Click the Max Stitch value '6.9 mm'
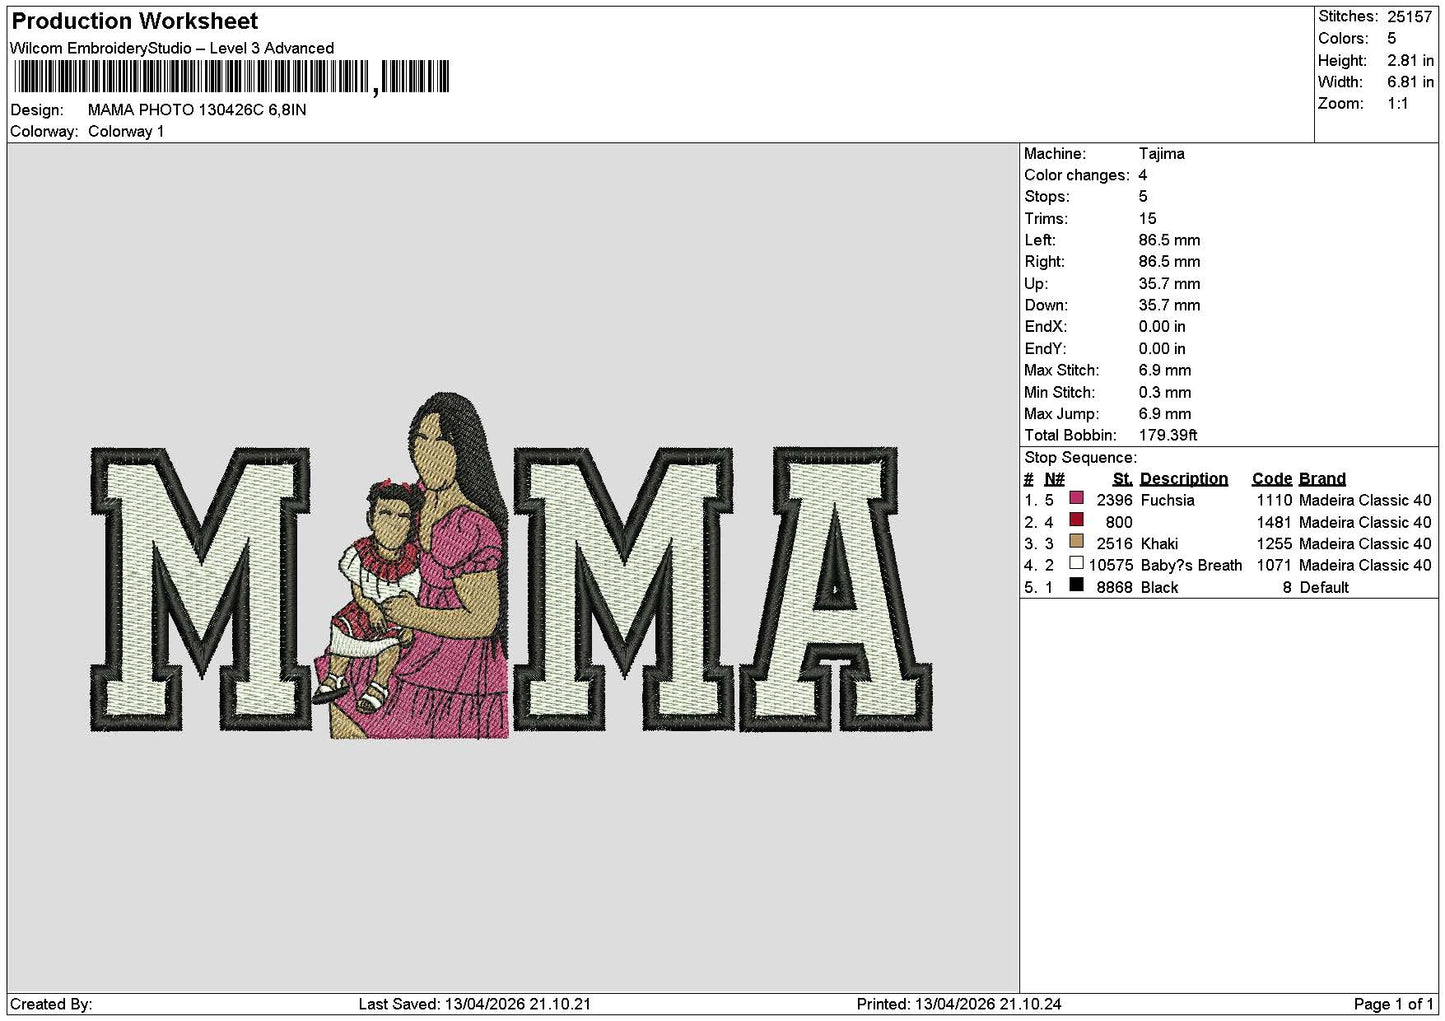Viewport: 1445px width, 1021px height. [x=1164, y=371]
